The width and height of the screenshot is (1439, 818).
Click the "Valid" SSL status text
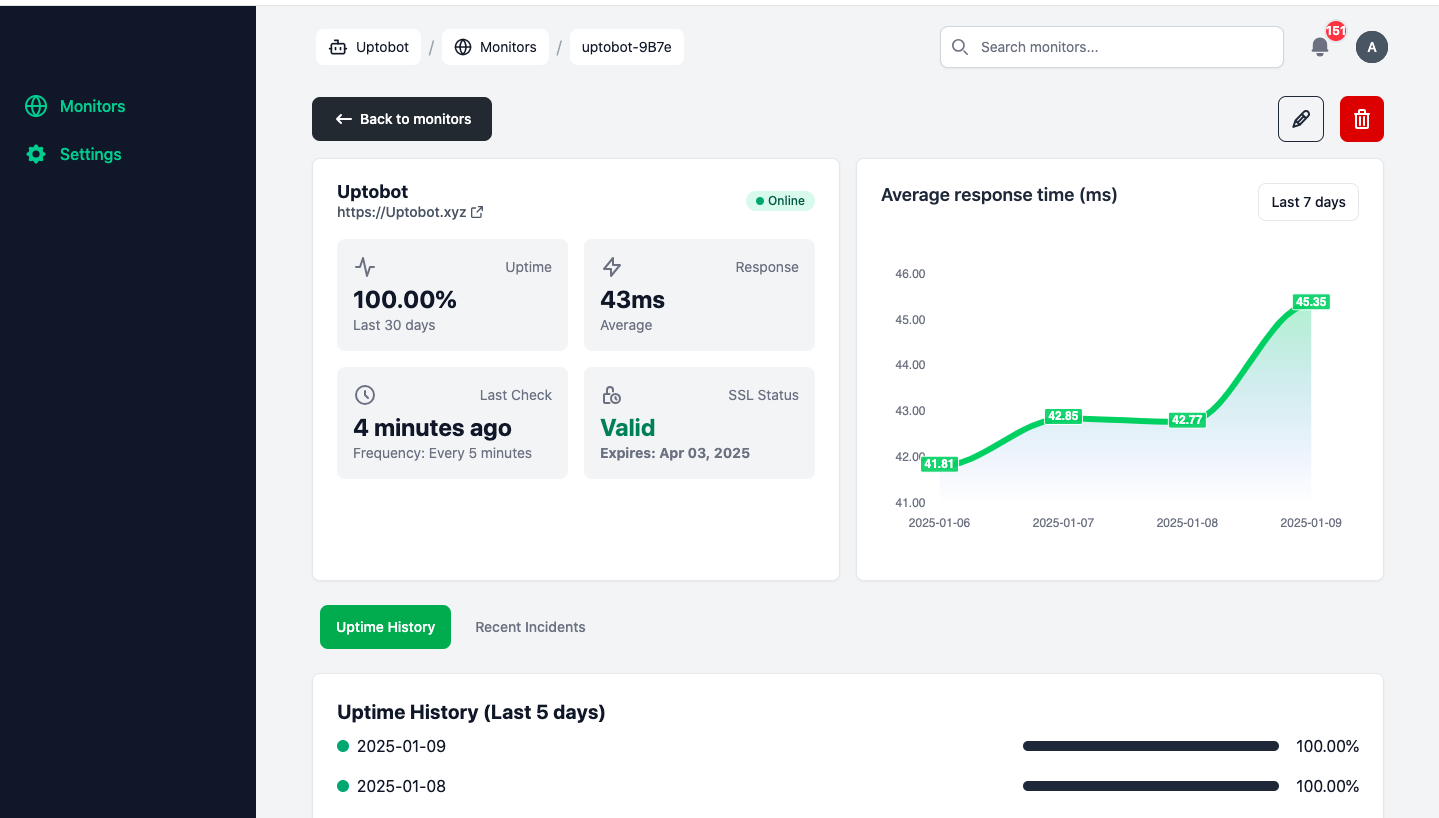(627, 427)
